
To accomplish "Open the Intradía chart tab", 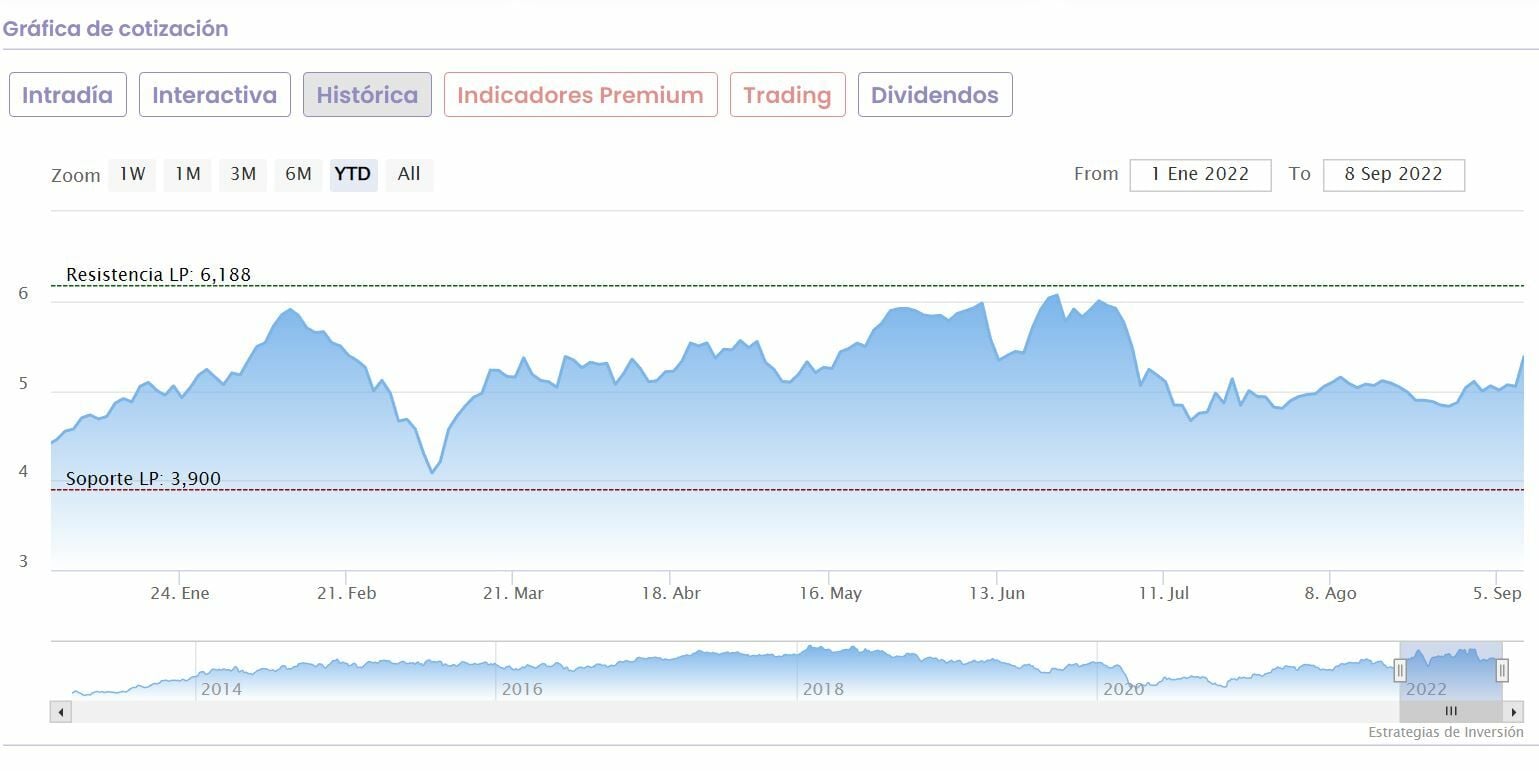I will (x=68, y=95).
